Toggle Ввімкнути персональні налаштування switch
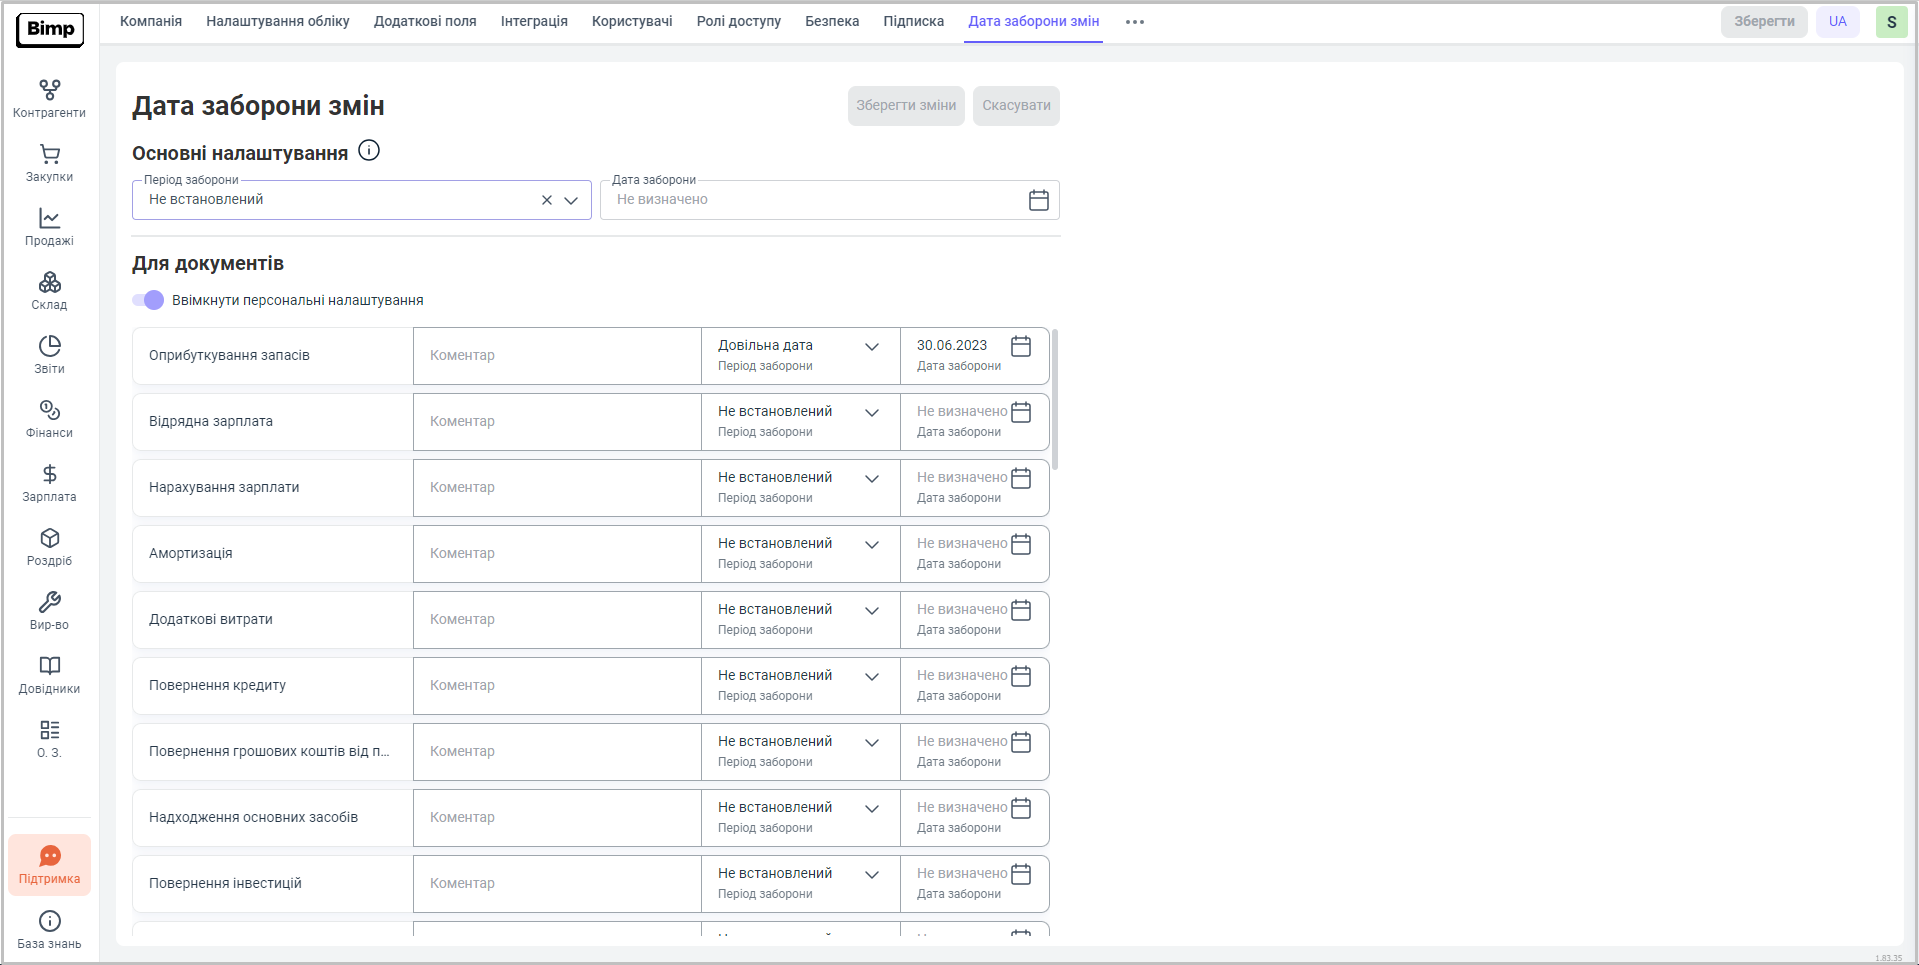The height and width of the screenshot is (965, 1919). coord(149,300)
